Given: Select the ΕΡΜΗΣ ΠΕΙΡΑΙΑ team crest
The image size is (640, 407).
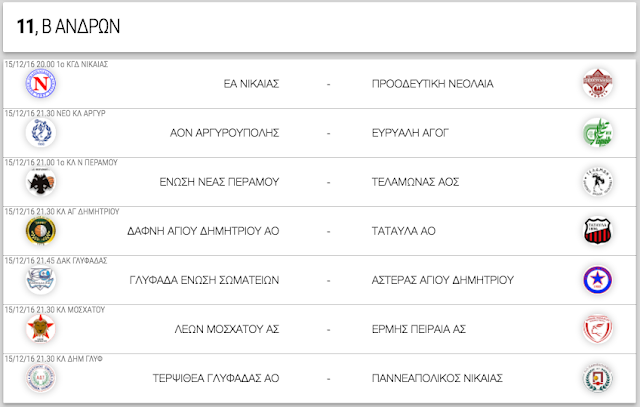Looking at the screenshot, I should [598, 329].
